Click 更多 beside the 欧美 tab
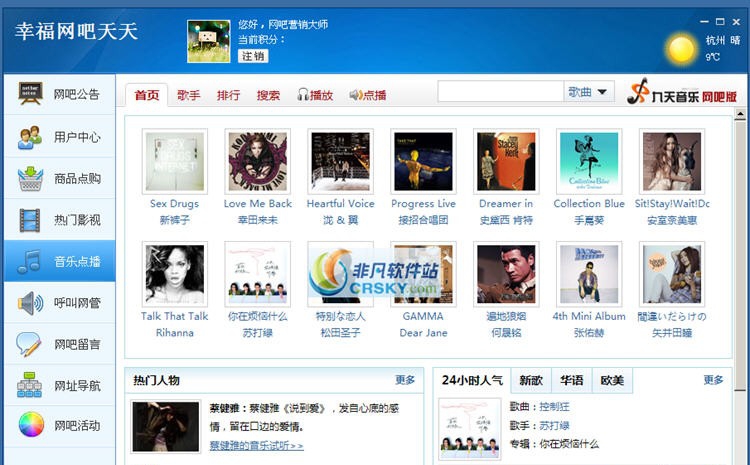The image size is (750, 465). point(713,380)
